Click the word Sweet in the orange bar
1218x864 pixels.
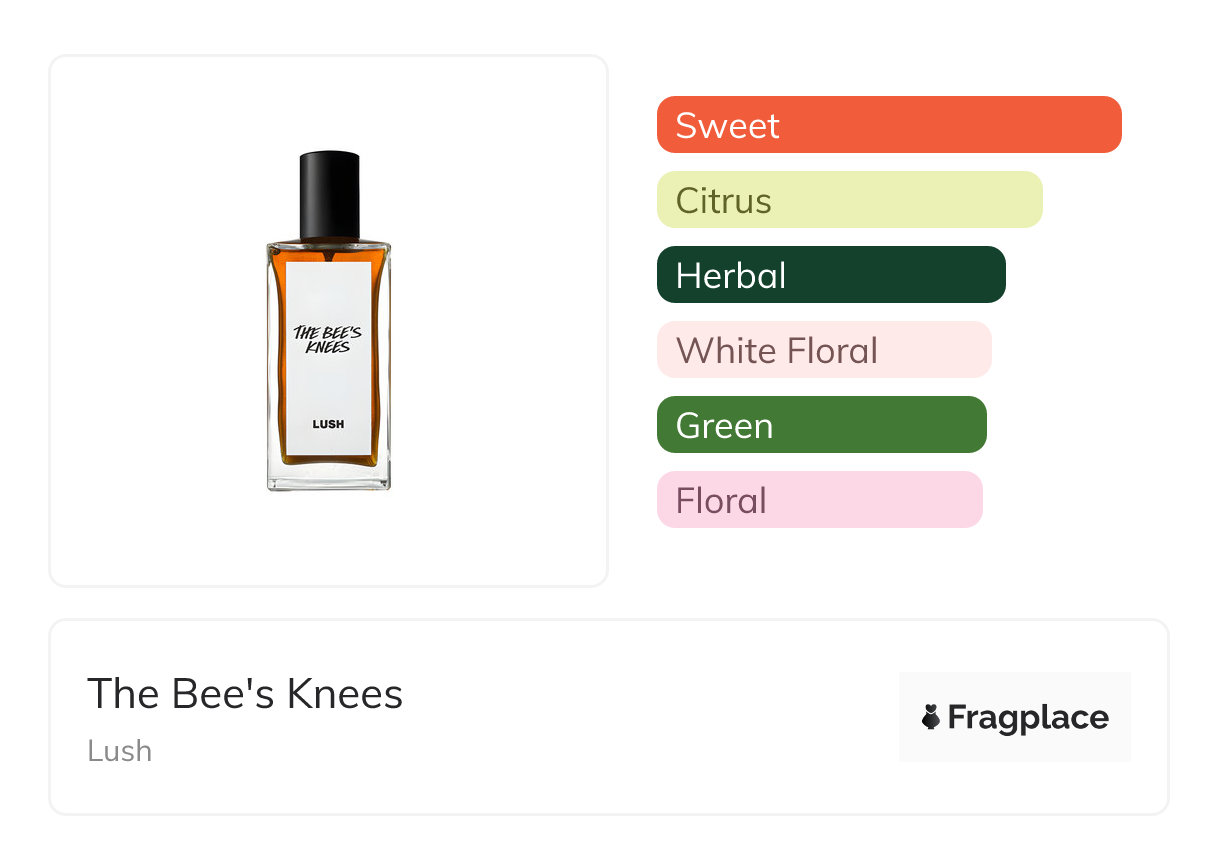point(727,125)
